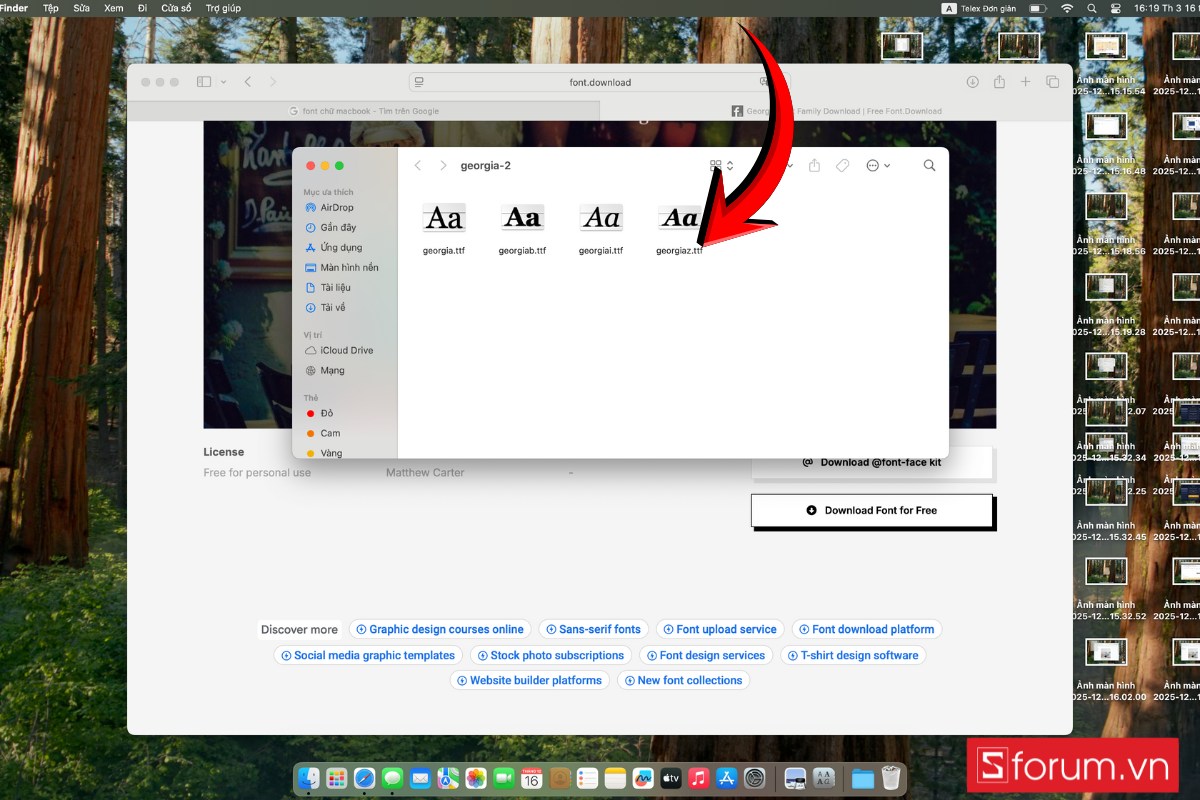Screen dimensions: 1200x800
Task: Launch Safari from the Dock
Action: pos(364,778)
